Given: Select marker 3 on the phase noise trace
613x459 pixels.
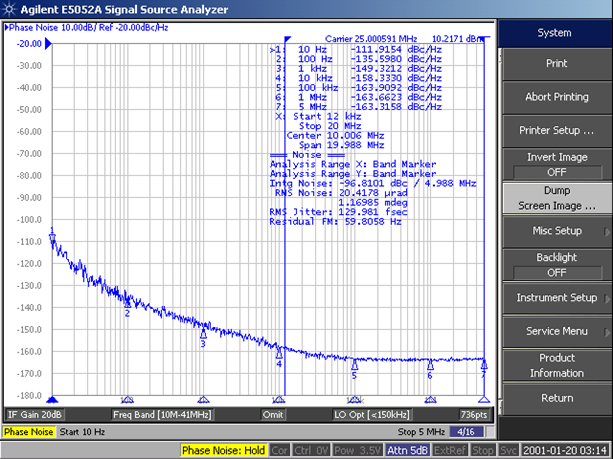Looking at the screenshot, I should click(x=203, y=334).
